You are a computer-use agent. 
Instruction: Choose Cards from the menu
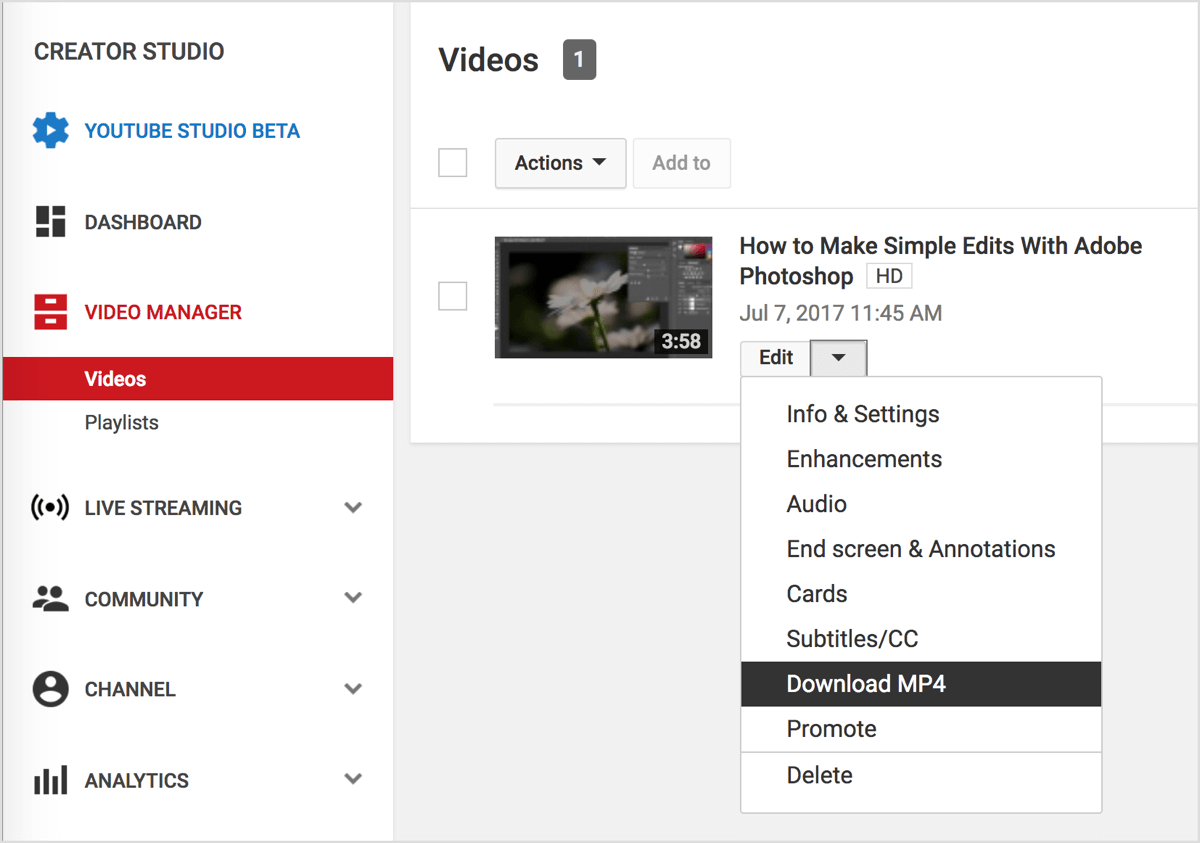tap(921, 594)
